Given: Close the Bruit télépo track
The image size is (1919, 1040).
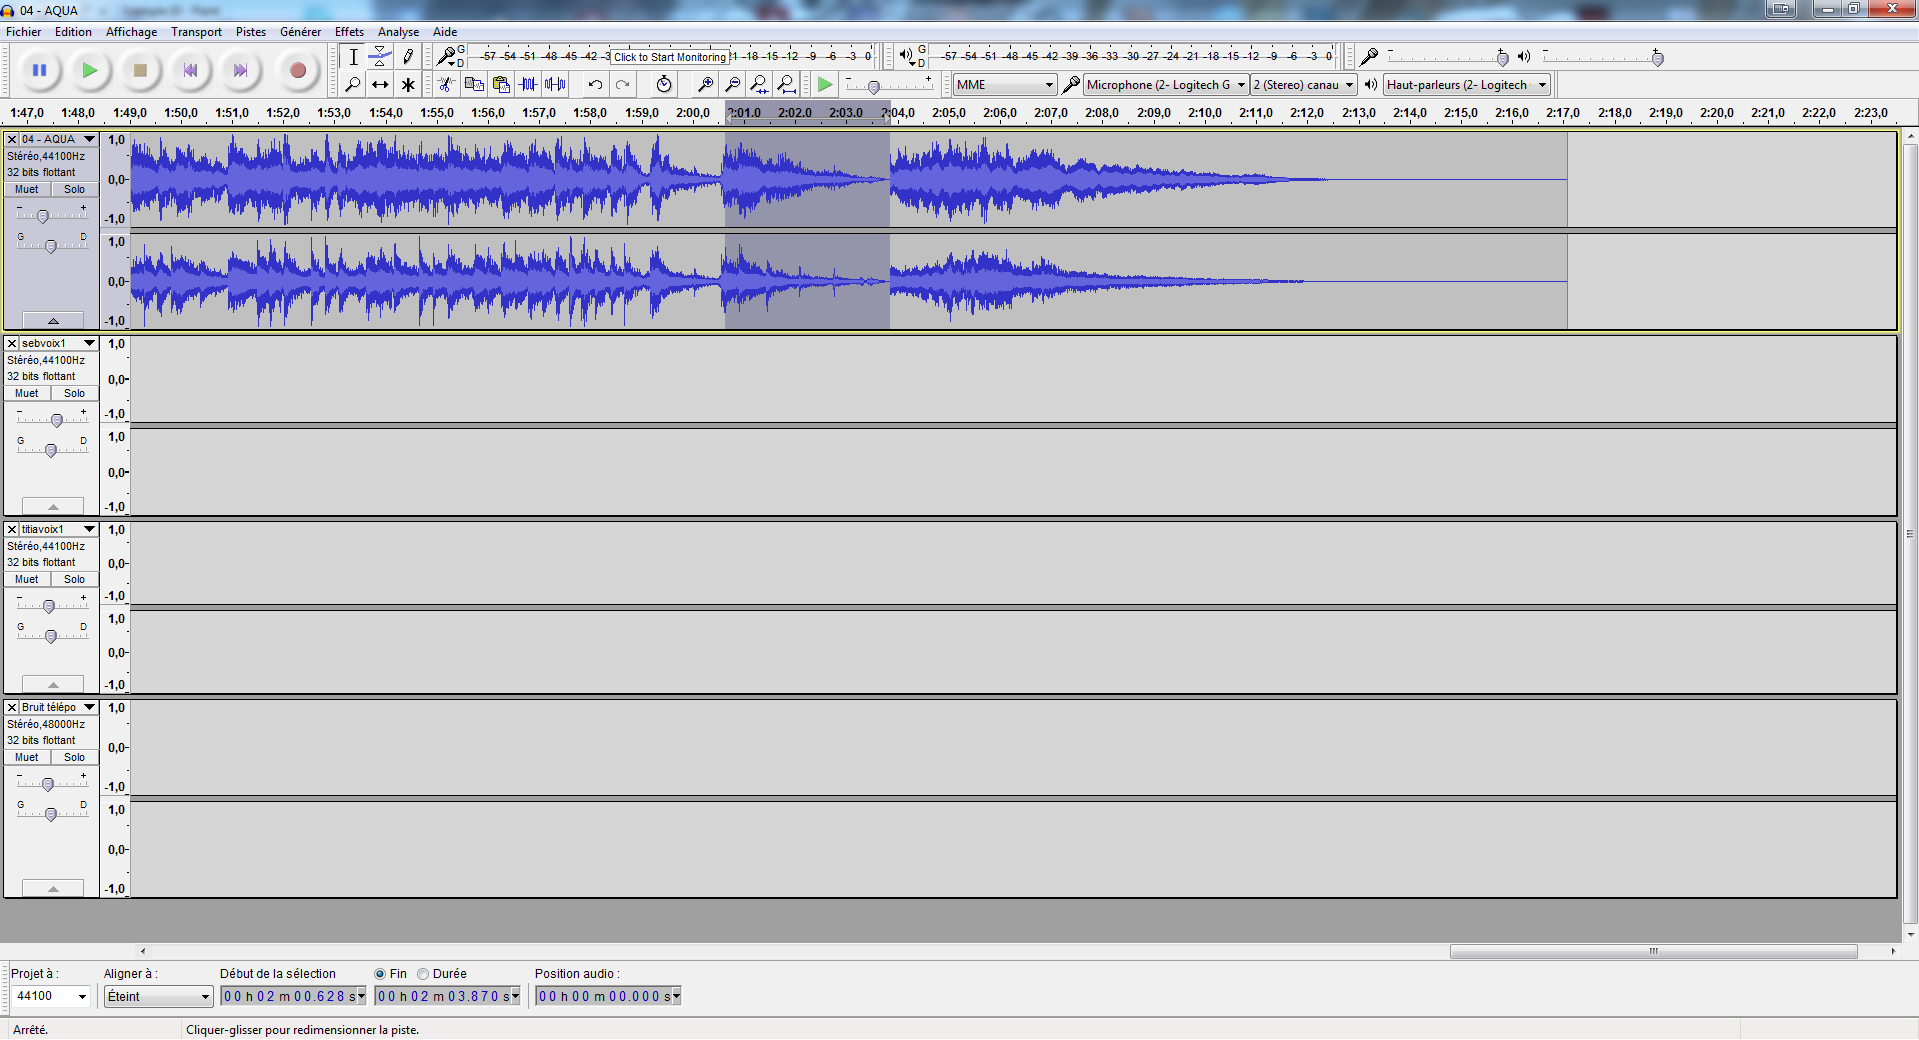Looking at the screenshot, I should [x=12, y=708].
